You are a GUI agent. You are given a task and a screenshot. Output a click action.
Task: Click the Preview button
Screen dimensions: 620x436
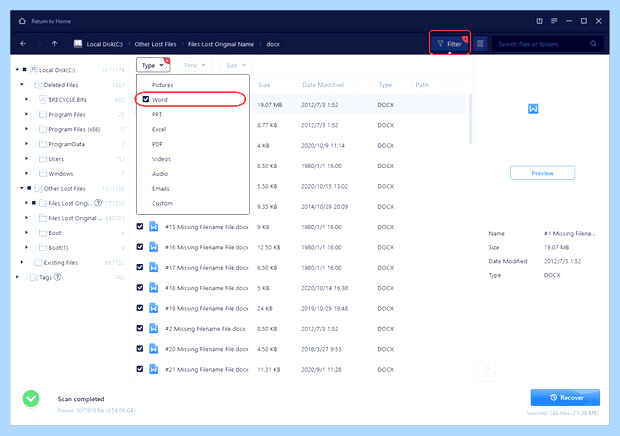pos(542,173)
